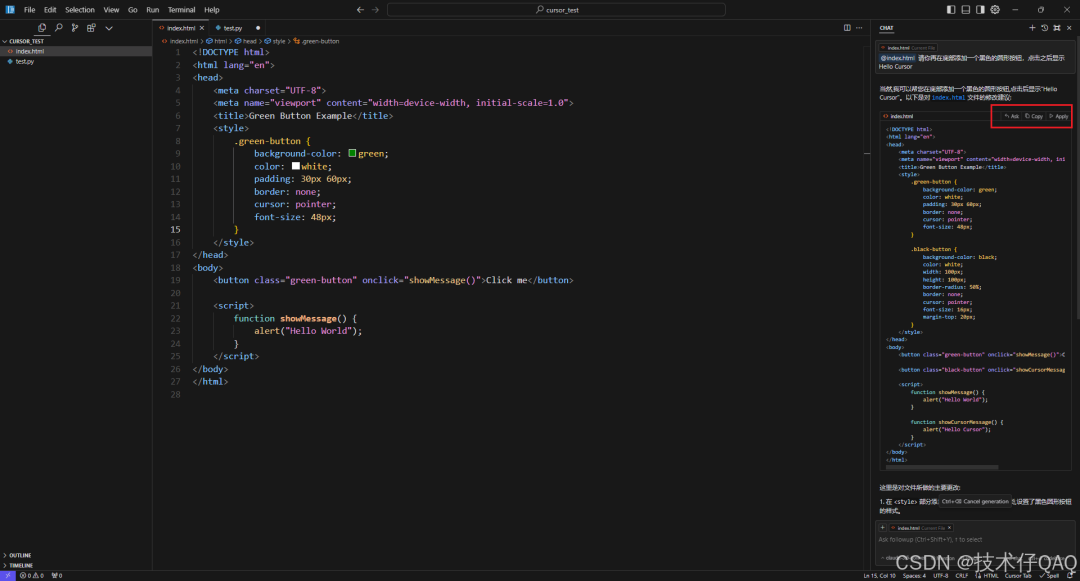This screenshot has height=581, width=1080.
Task: Apply the suggested code to file
Action: pos(1059,116)
